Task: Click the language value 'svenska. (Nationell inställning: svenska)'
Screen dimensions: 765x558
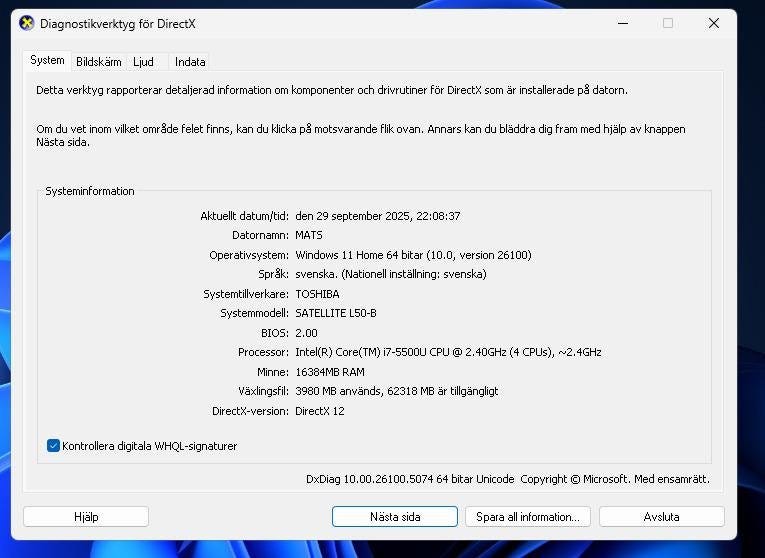Action: tap(391, 274)
